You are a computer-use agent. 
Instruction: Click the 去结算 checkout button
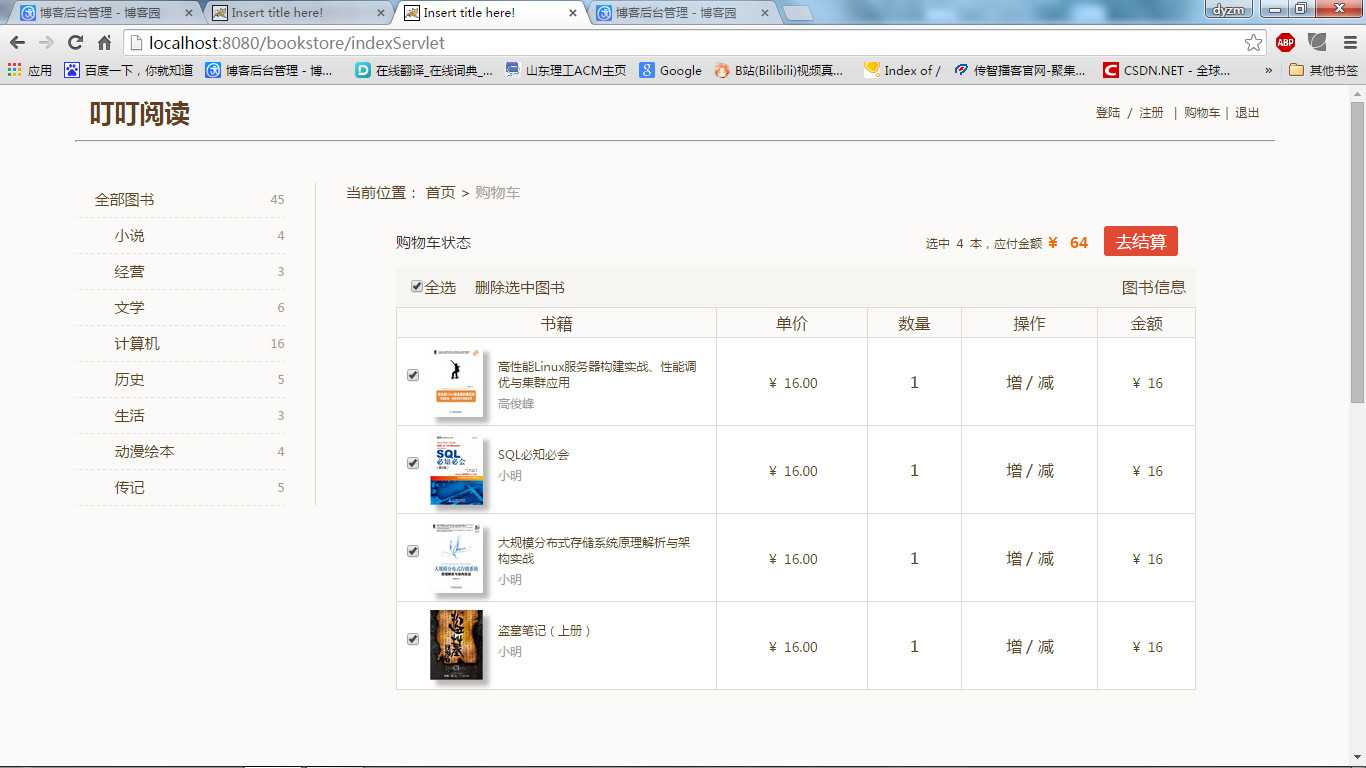(1141, 242)
